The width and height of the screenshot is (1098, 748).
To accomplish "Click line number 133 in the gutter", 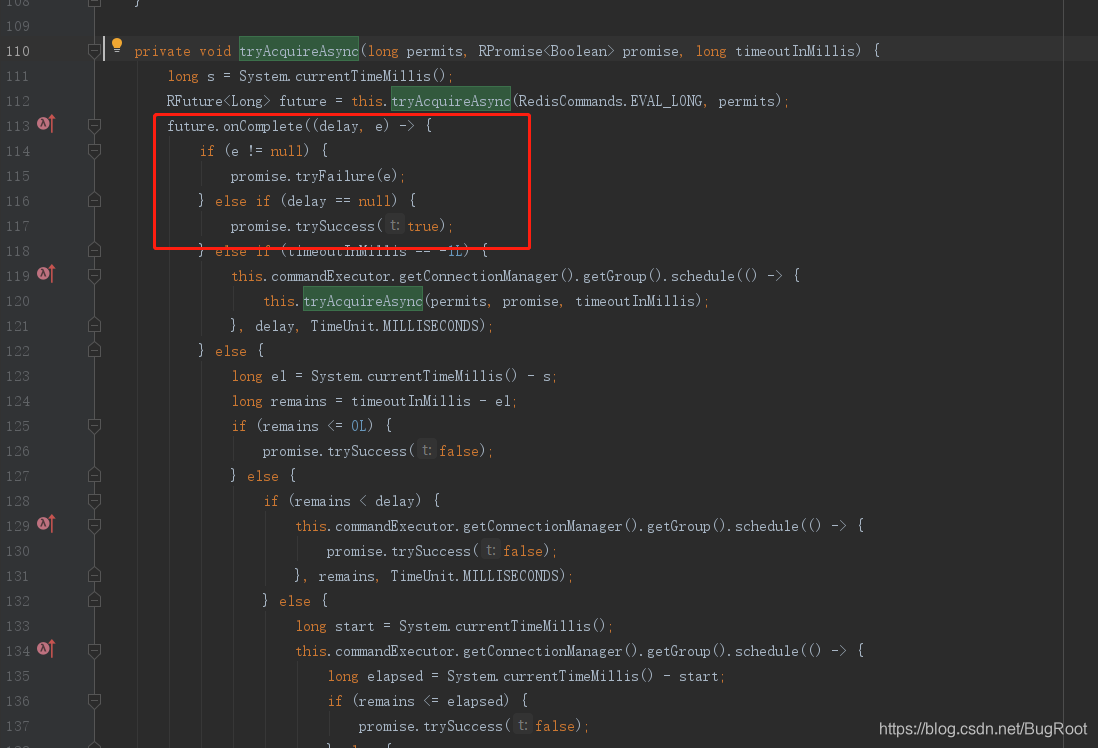I will 18,626.
